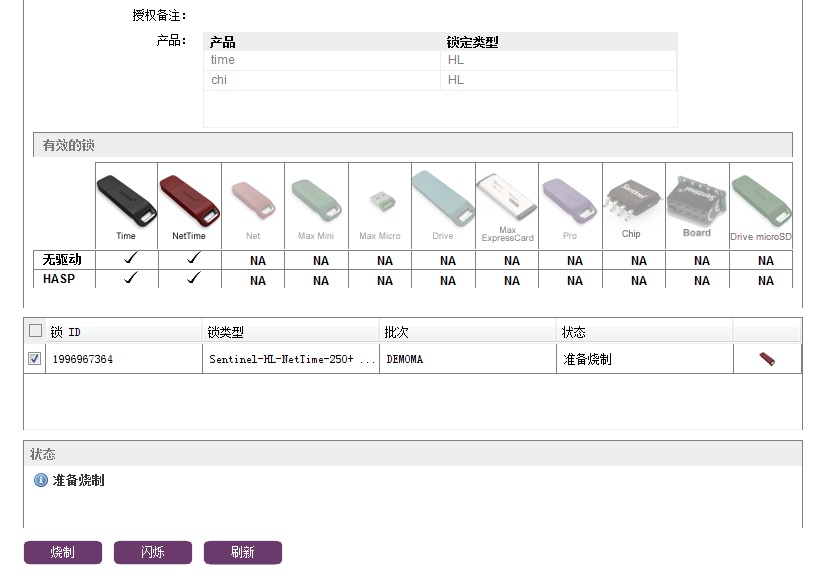The width and height of the screenshot is (820, 577).
Task: Click the Drive microSD key icon
Action: click(x=761, y=201)
